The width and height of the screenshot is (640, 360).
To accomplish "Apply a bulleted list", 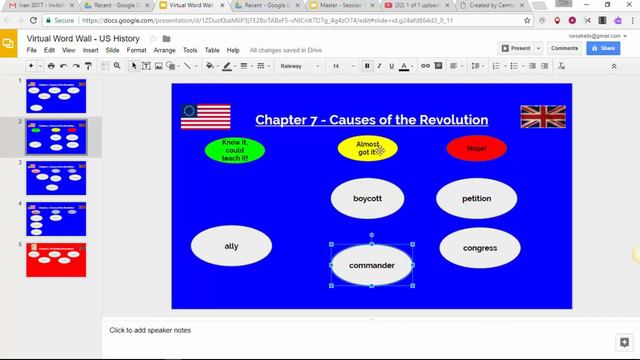I will click(514, 66).
